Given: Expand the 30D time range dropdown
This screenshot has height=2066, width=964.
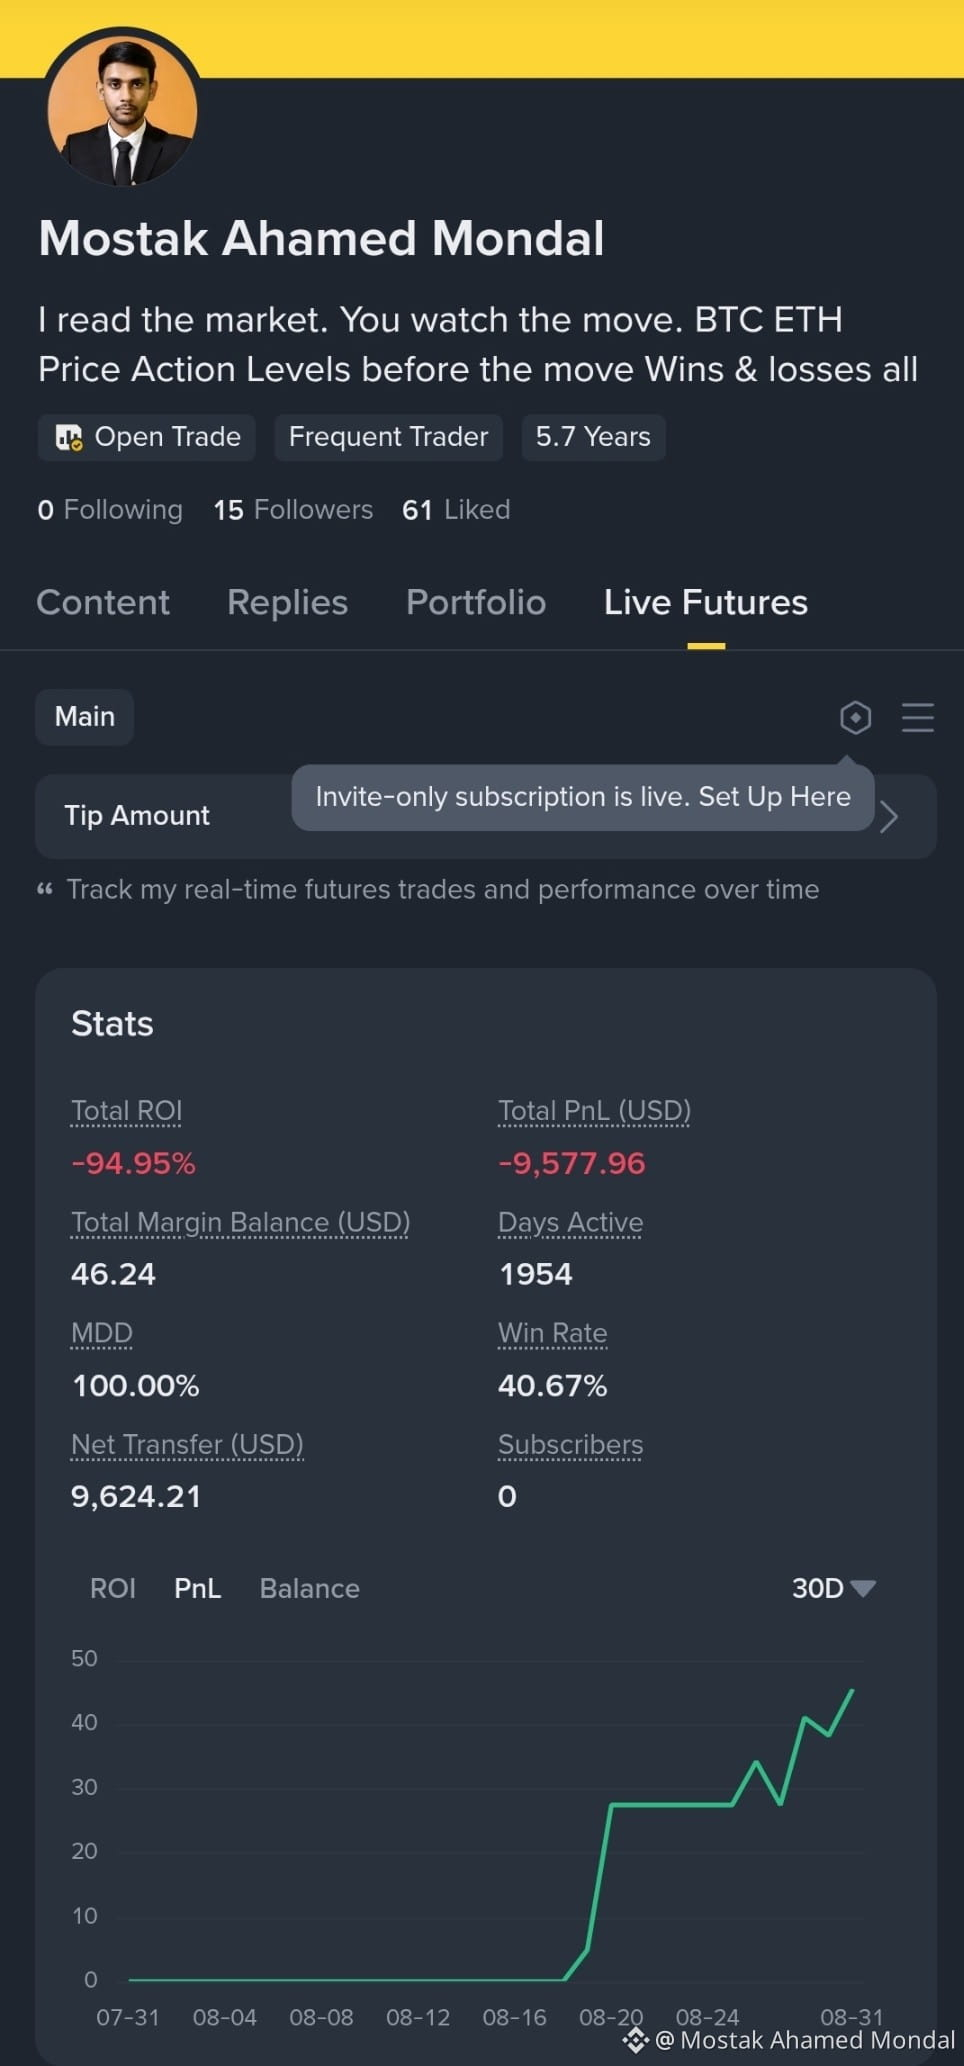Looking at the screenshot, I should [833, 1588].
